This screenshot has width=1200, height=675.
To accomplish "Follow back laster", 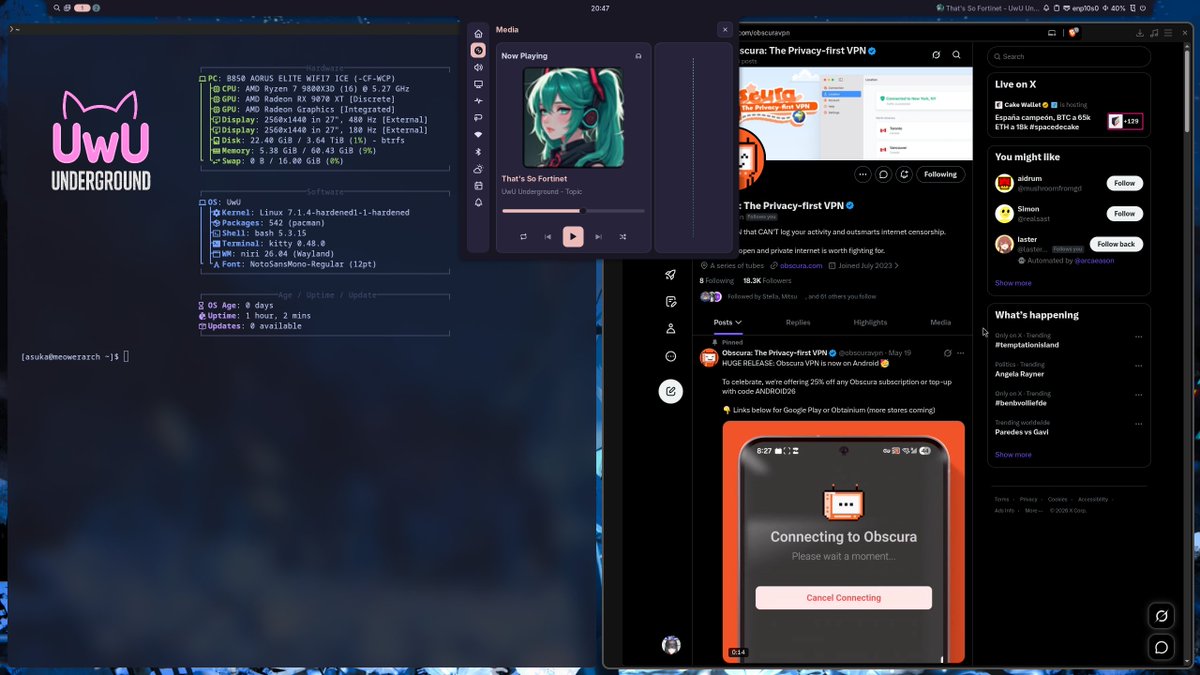I will 1116,244.
